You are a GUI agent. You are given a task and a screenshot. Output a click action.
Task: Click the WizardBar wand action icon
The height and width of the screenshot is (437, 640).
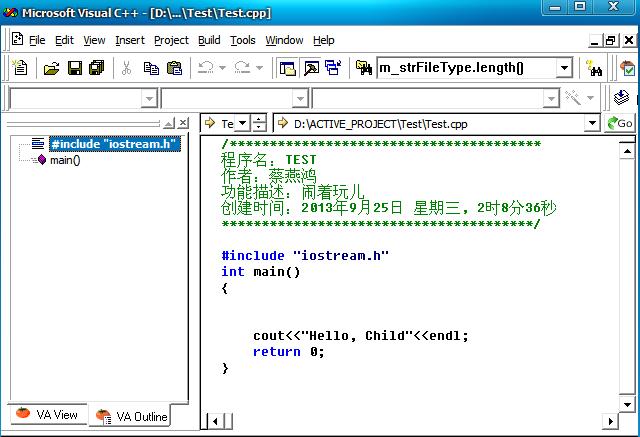(573, 98)
